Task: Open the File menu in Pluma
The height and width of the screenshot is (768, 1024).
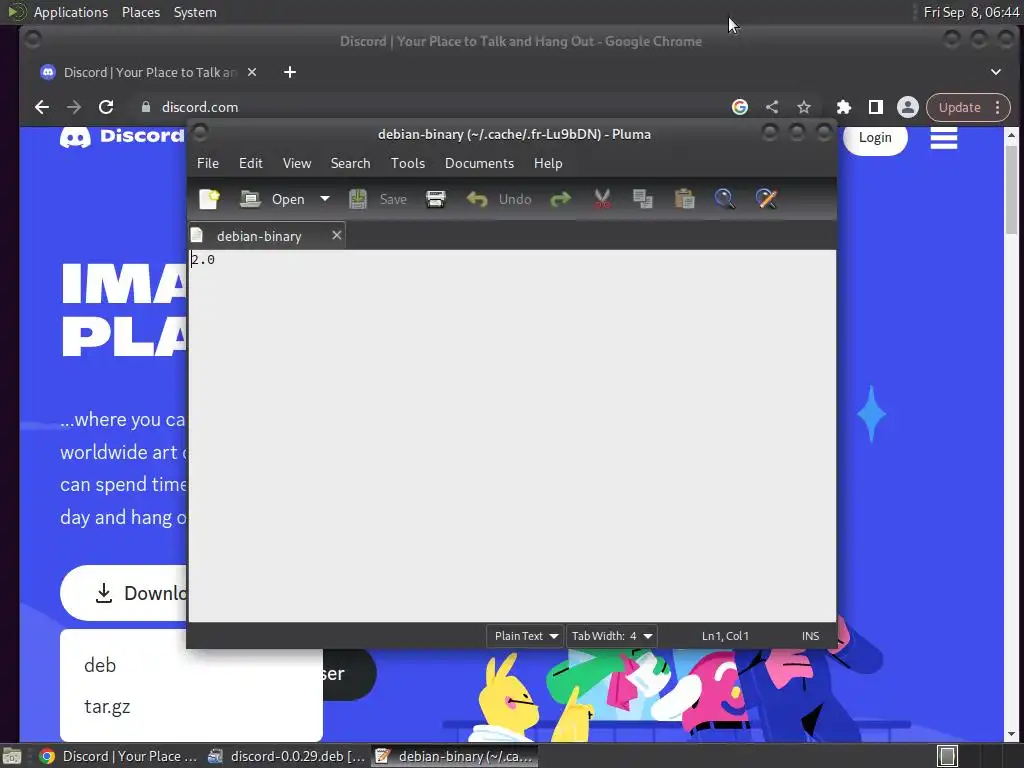Action: (x=208, y=163)
